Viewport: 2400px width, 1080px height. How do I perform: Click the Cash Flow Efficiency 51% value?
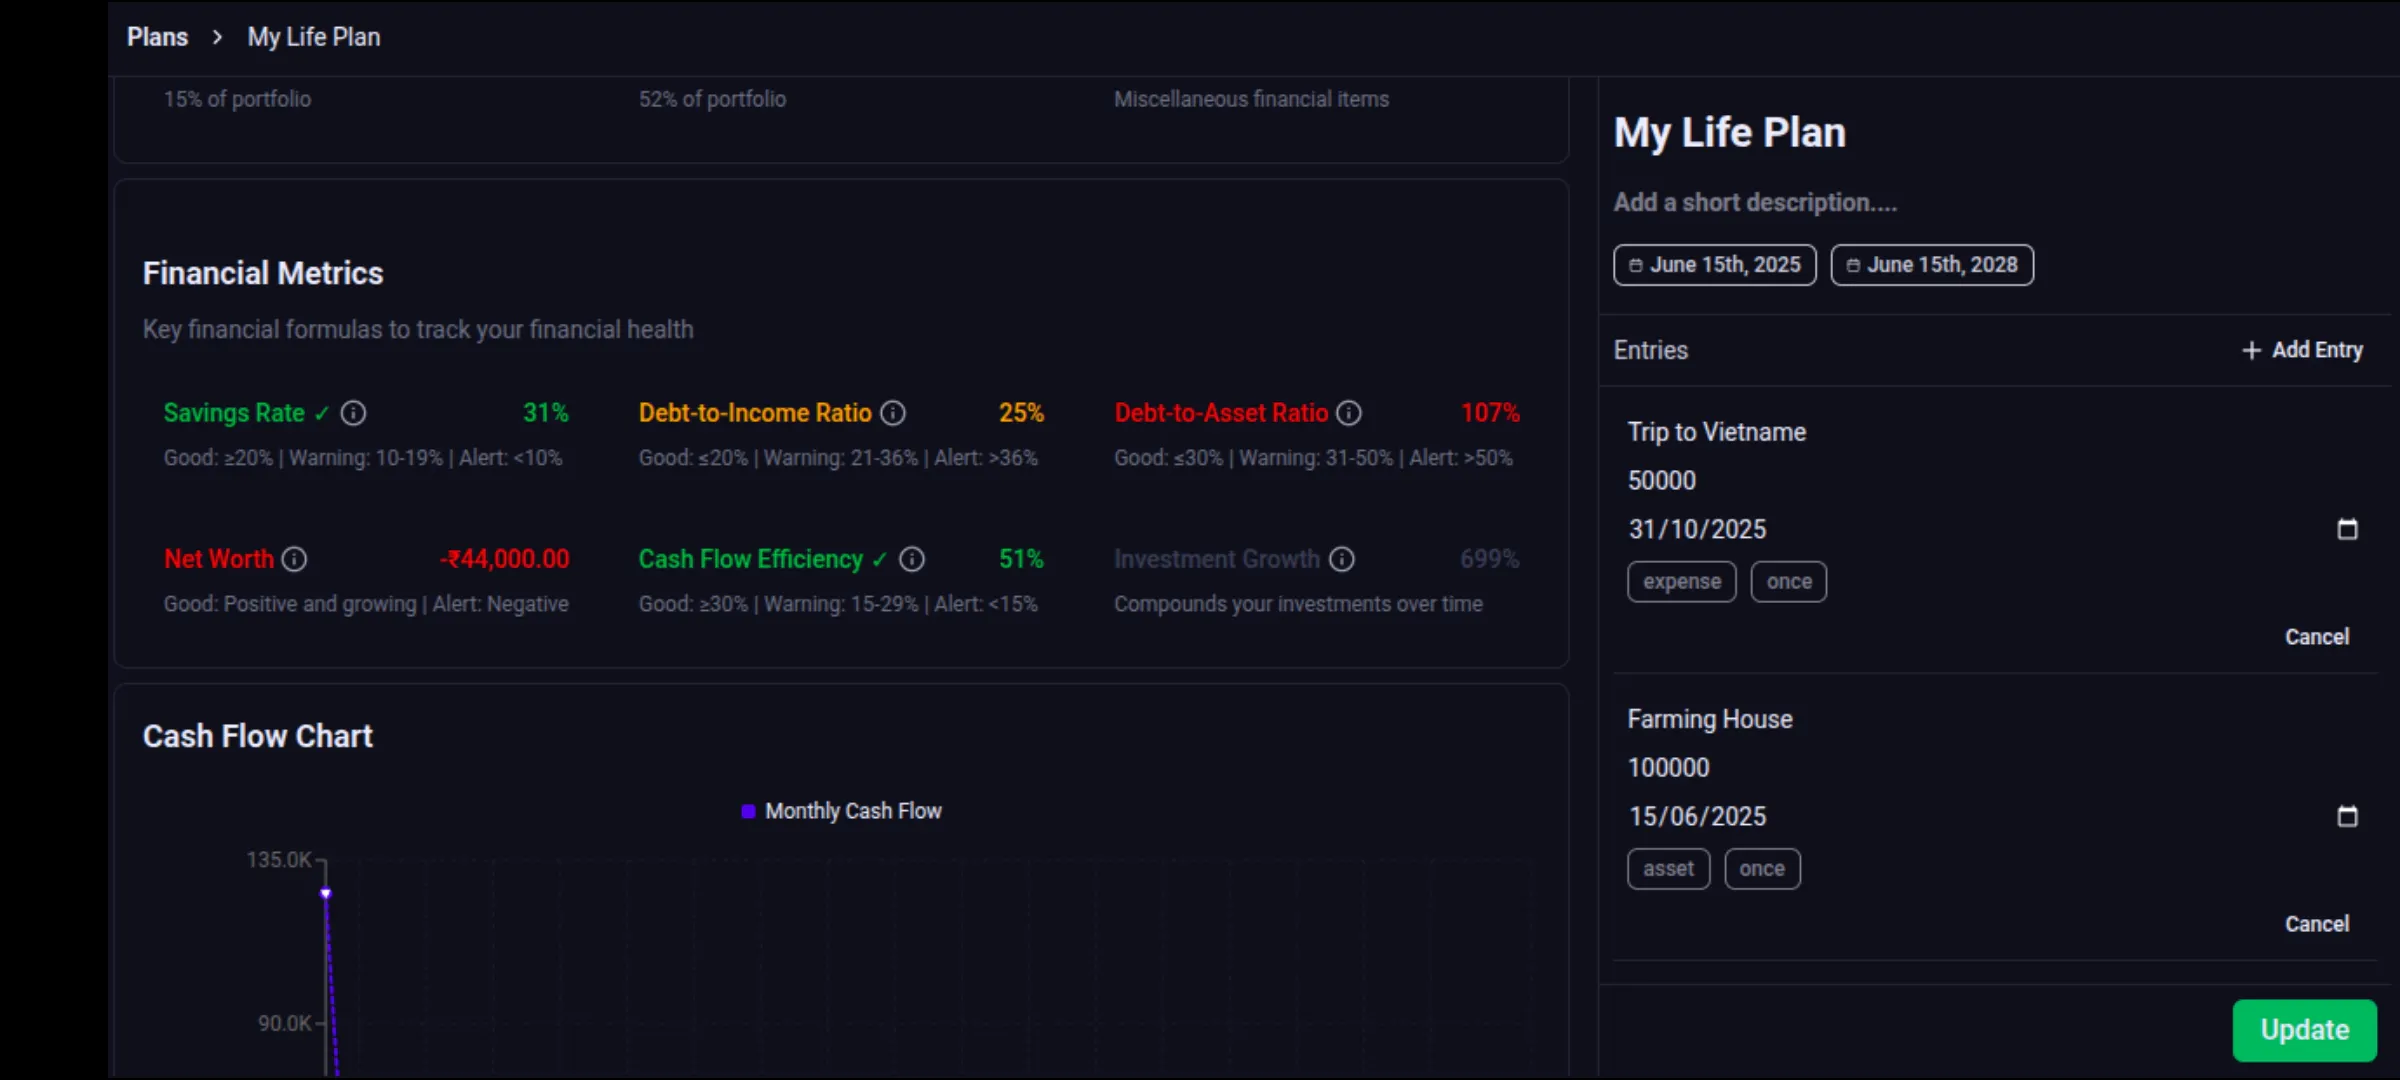click(1021, 559)
